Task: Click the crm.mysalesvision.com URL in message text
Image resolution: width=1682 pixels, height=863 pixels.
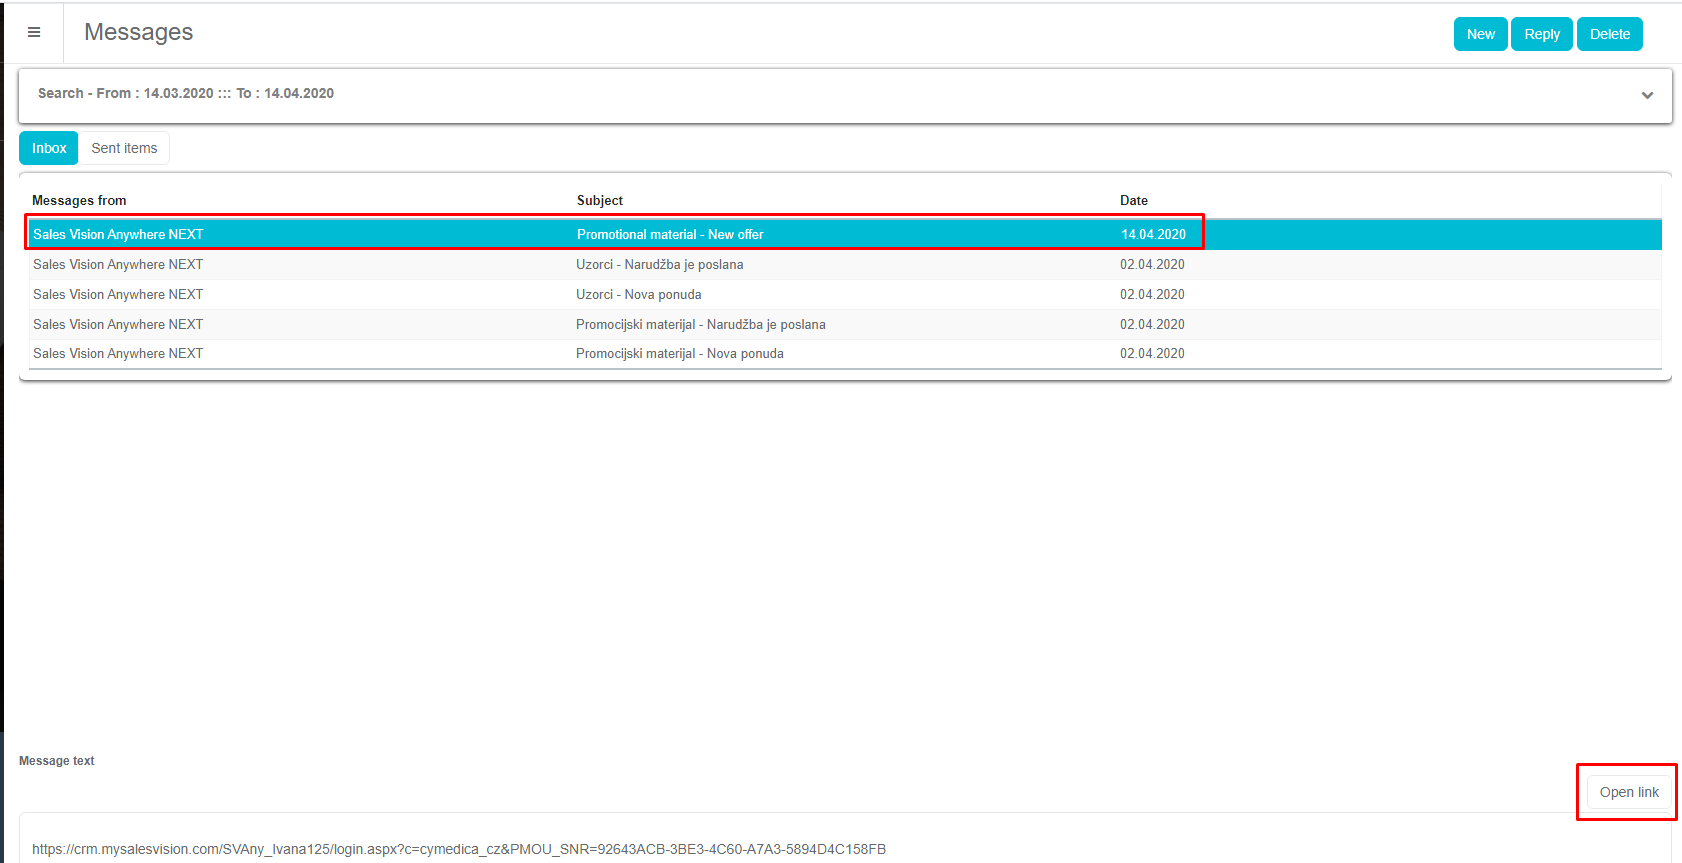Action: 458,849
